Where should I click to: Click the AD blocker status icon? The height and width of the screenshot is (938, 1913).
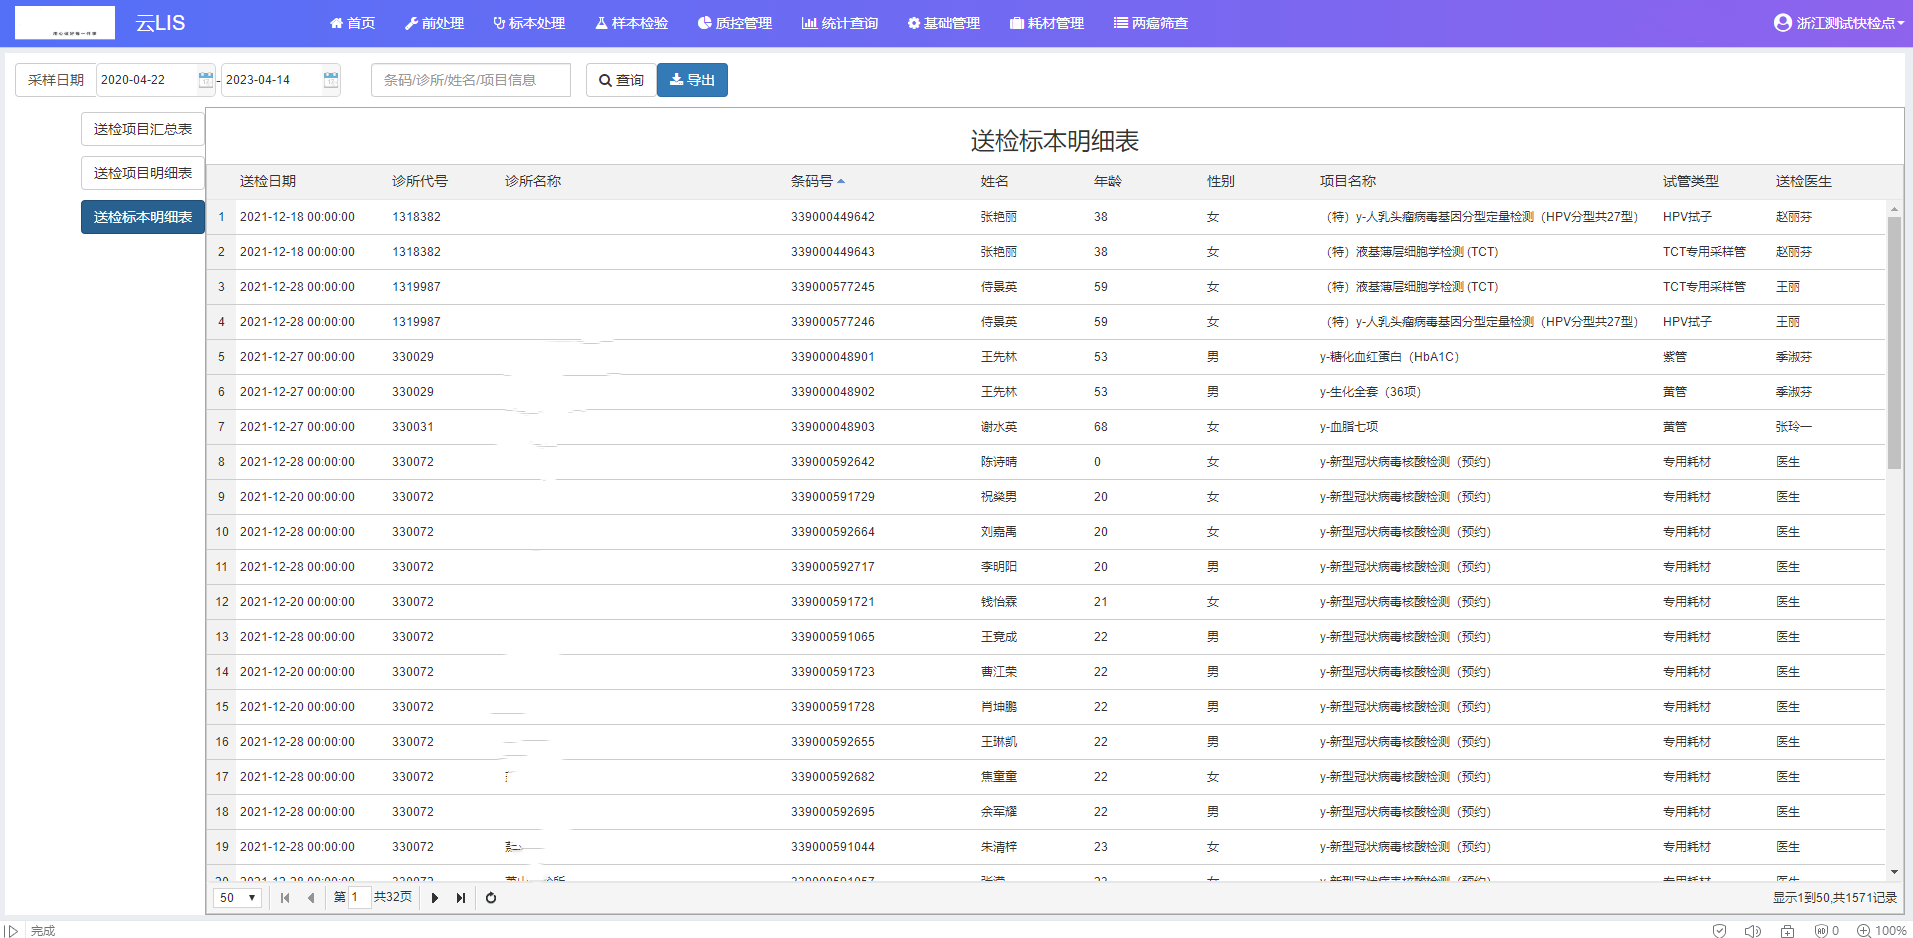[1827, 930]
